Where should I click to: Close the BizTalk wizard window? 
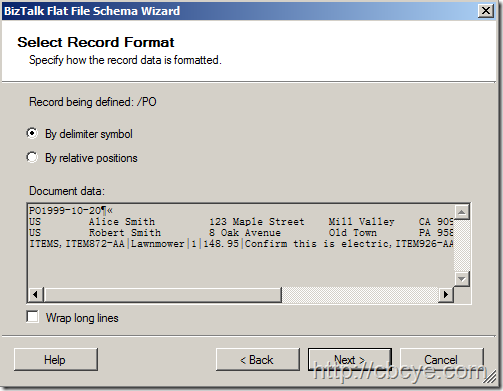click(486, 11)
